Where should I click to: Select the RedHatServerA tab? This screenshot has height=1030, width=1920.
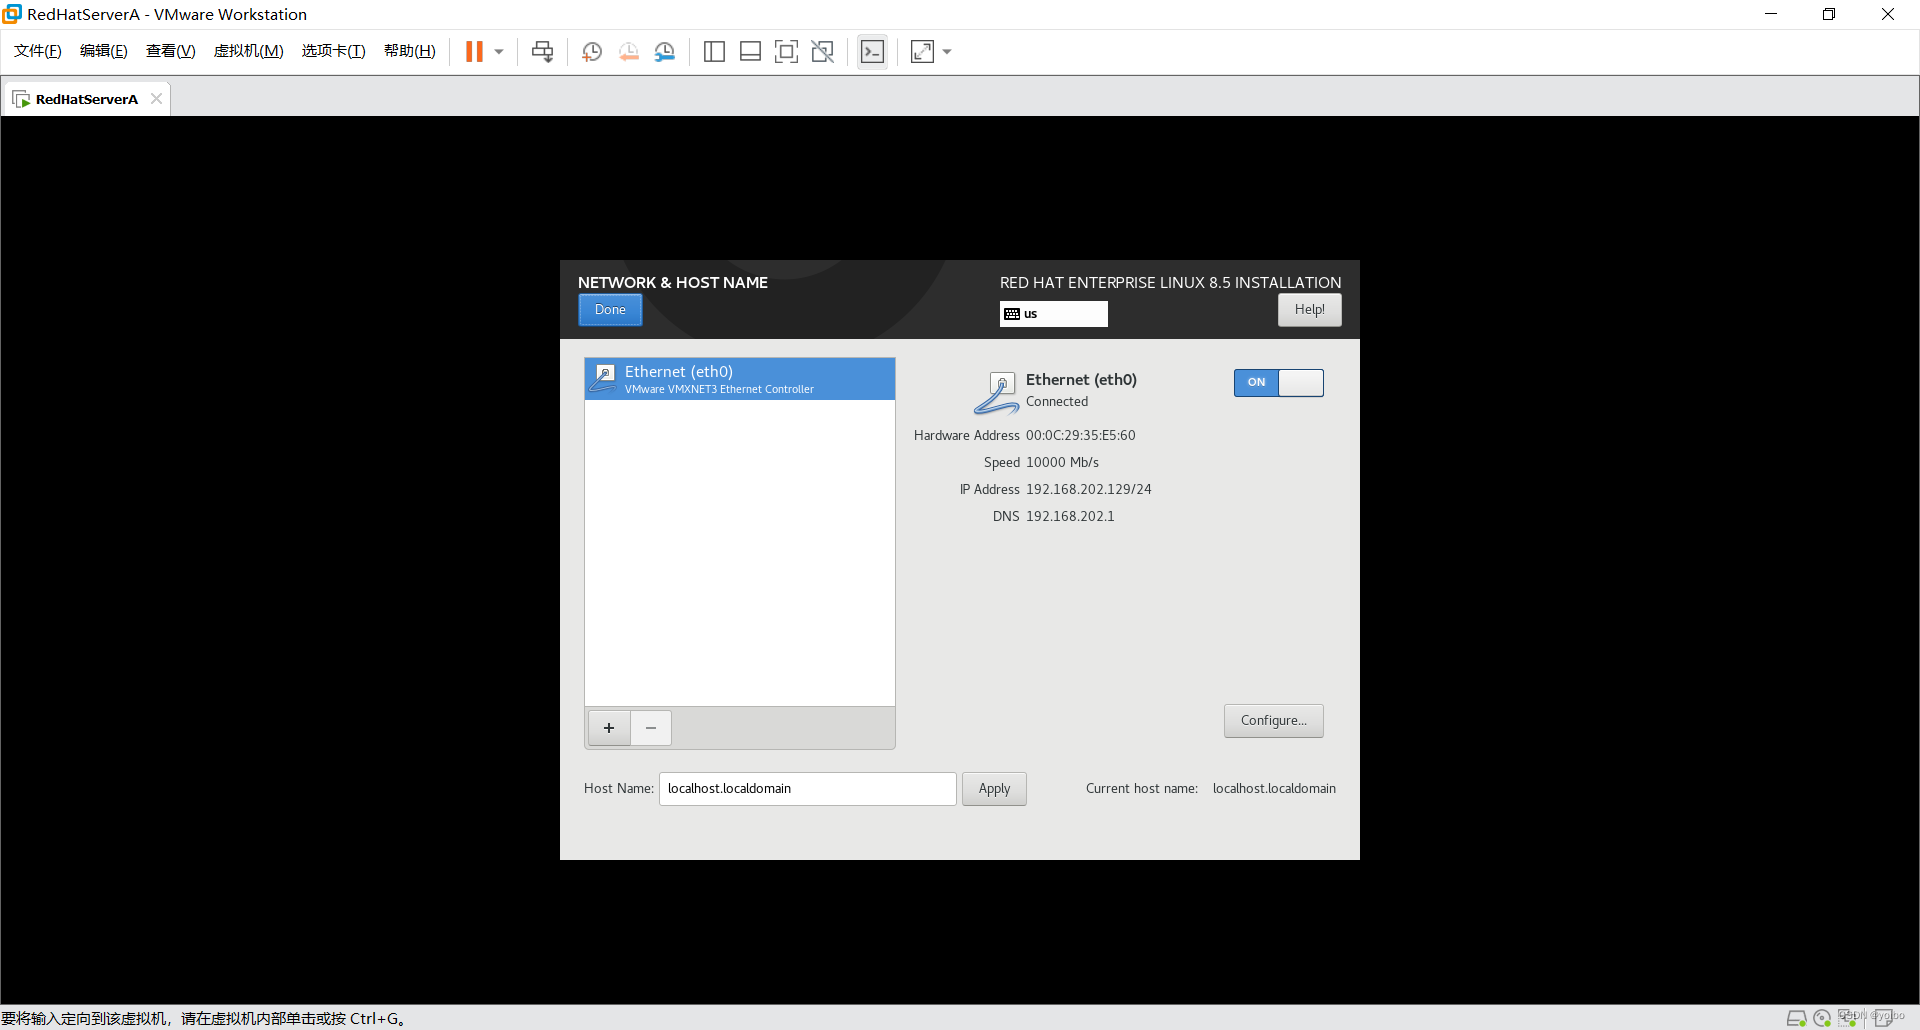tap(86, 99)
